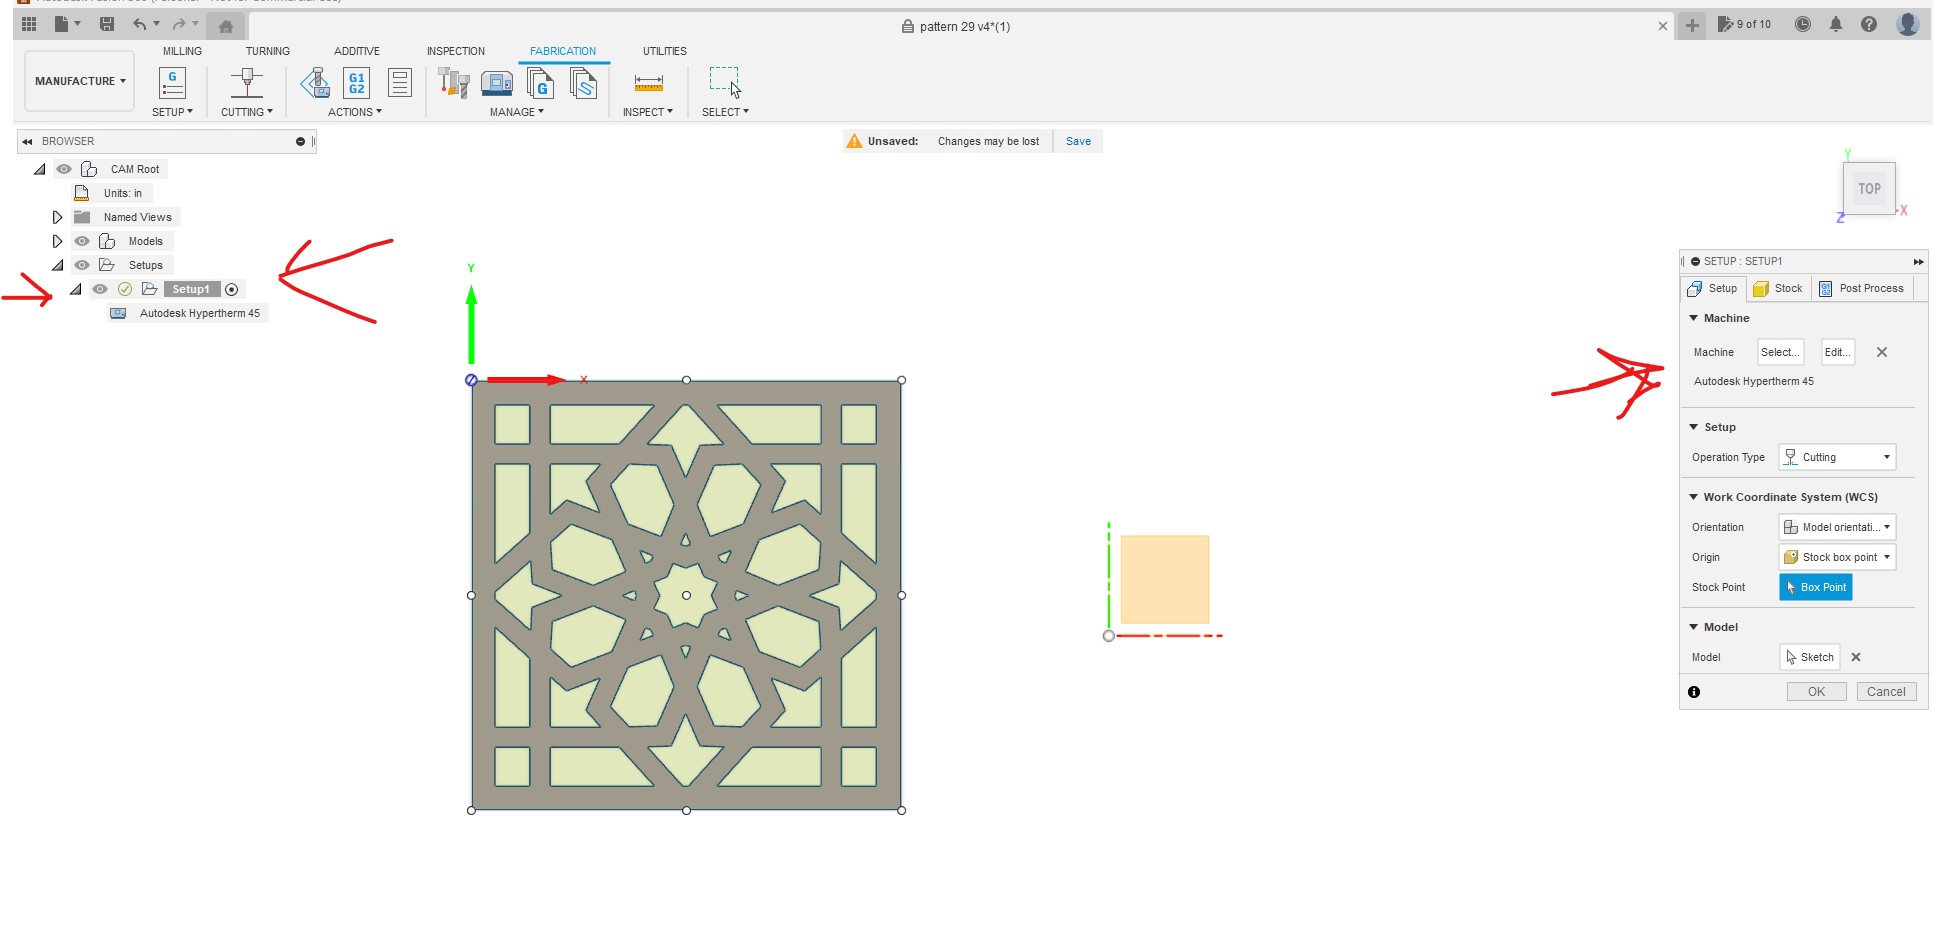Collapse the Browser panel

click(x=27, y=141)
